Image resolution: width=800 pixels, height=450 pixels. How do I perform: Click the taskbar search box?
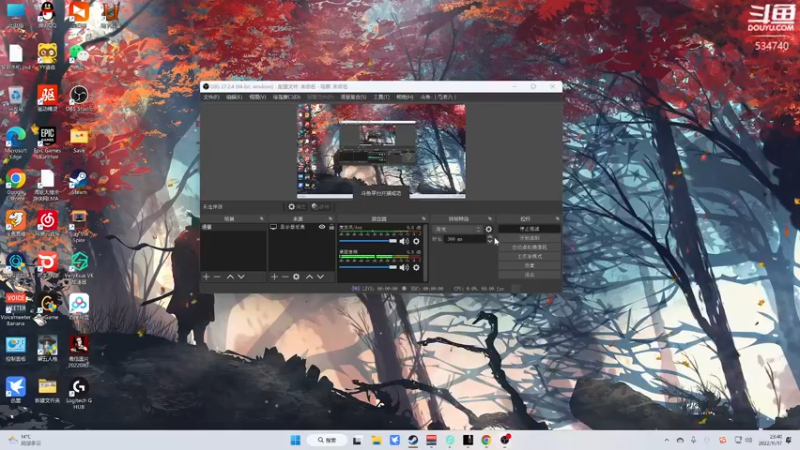[327, 440]
